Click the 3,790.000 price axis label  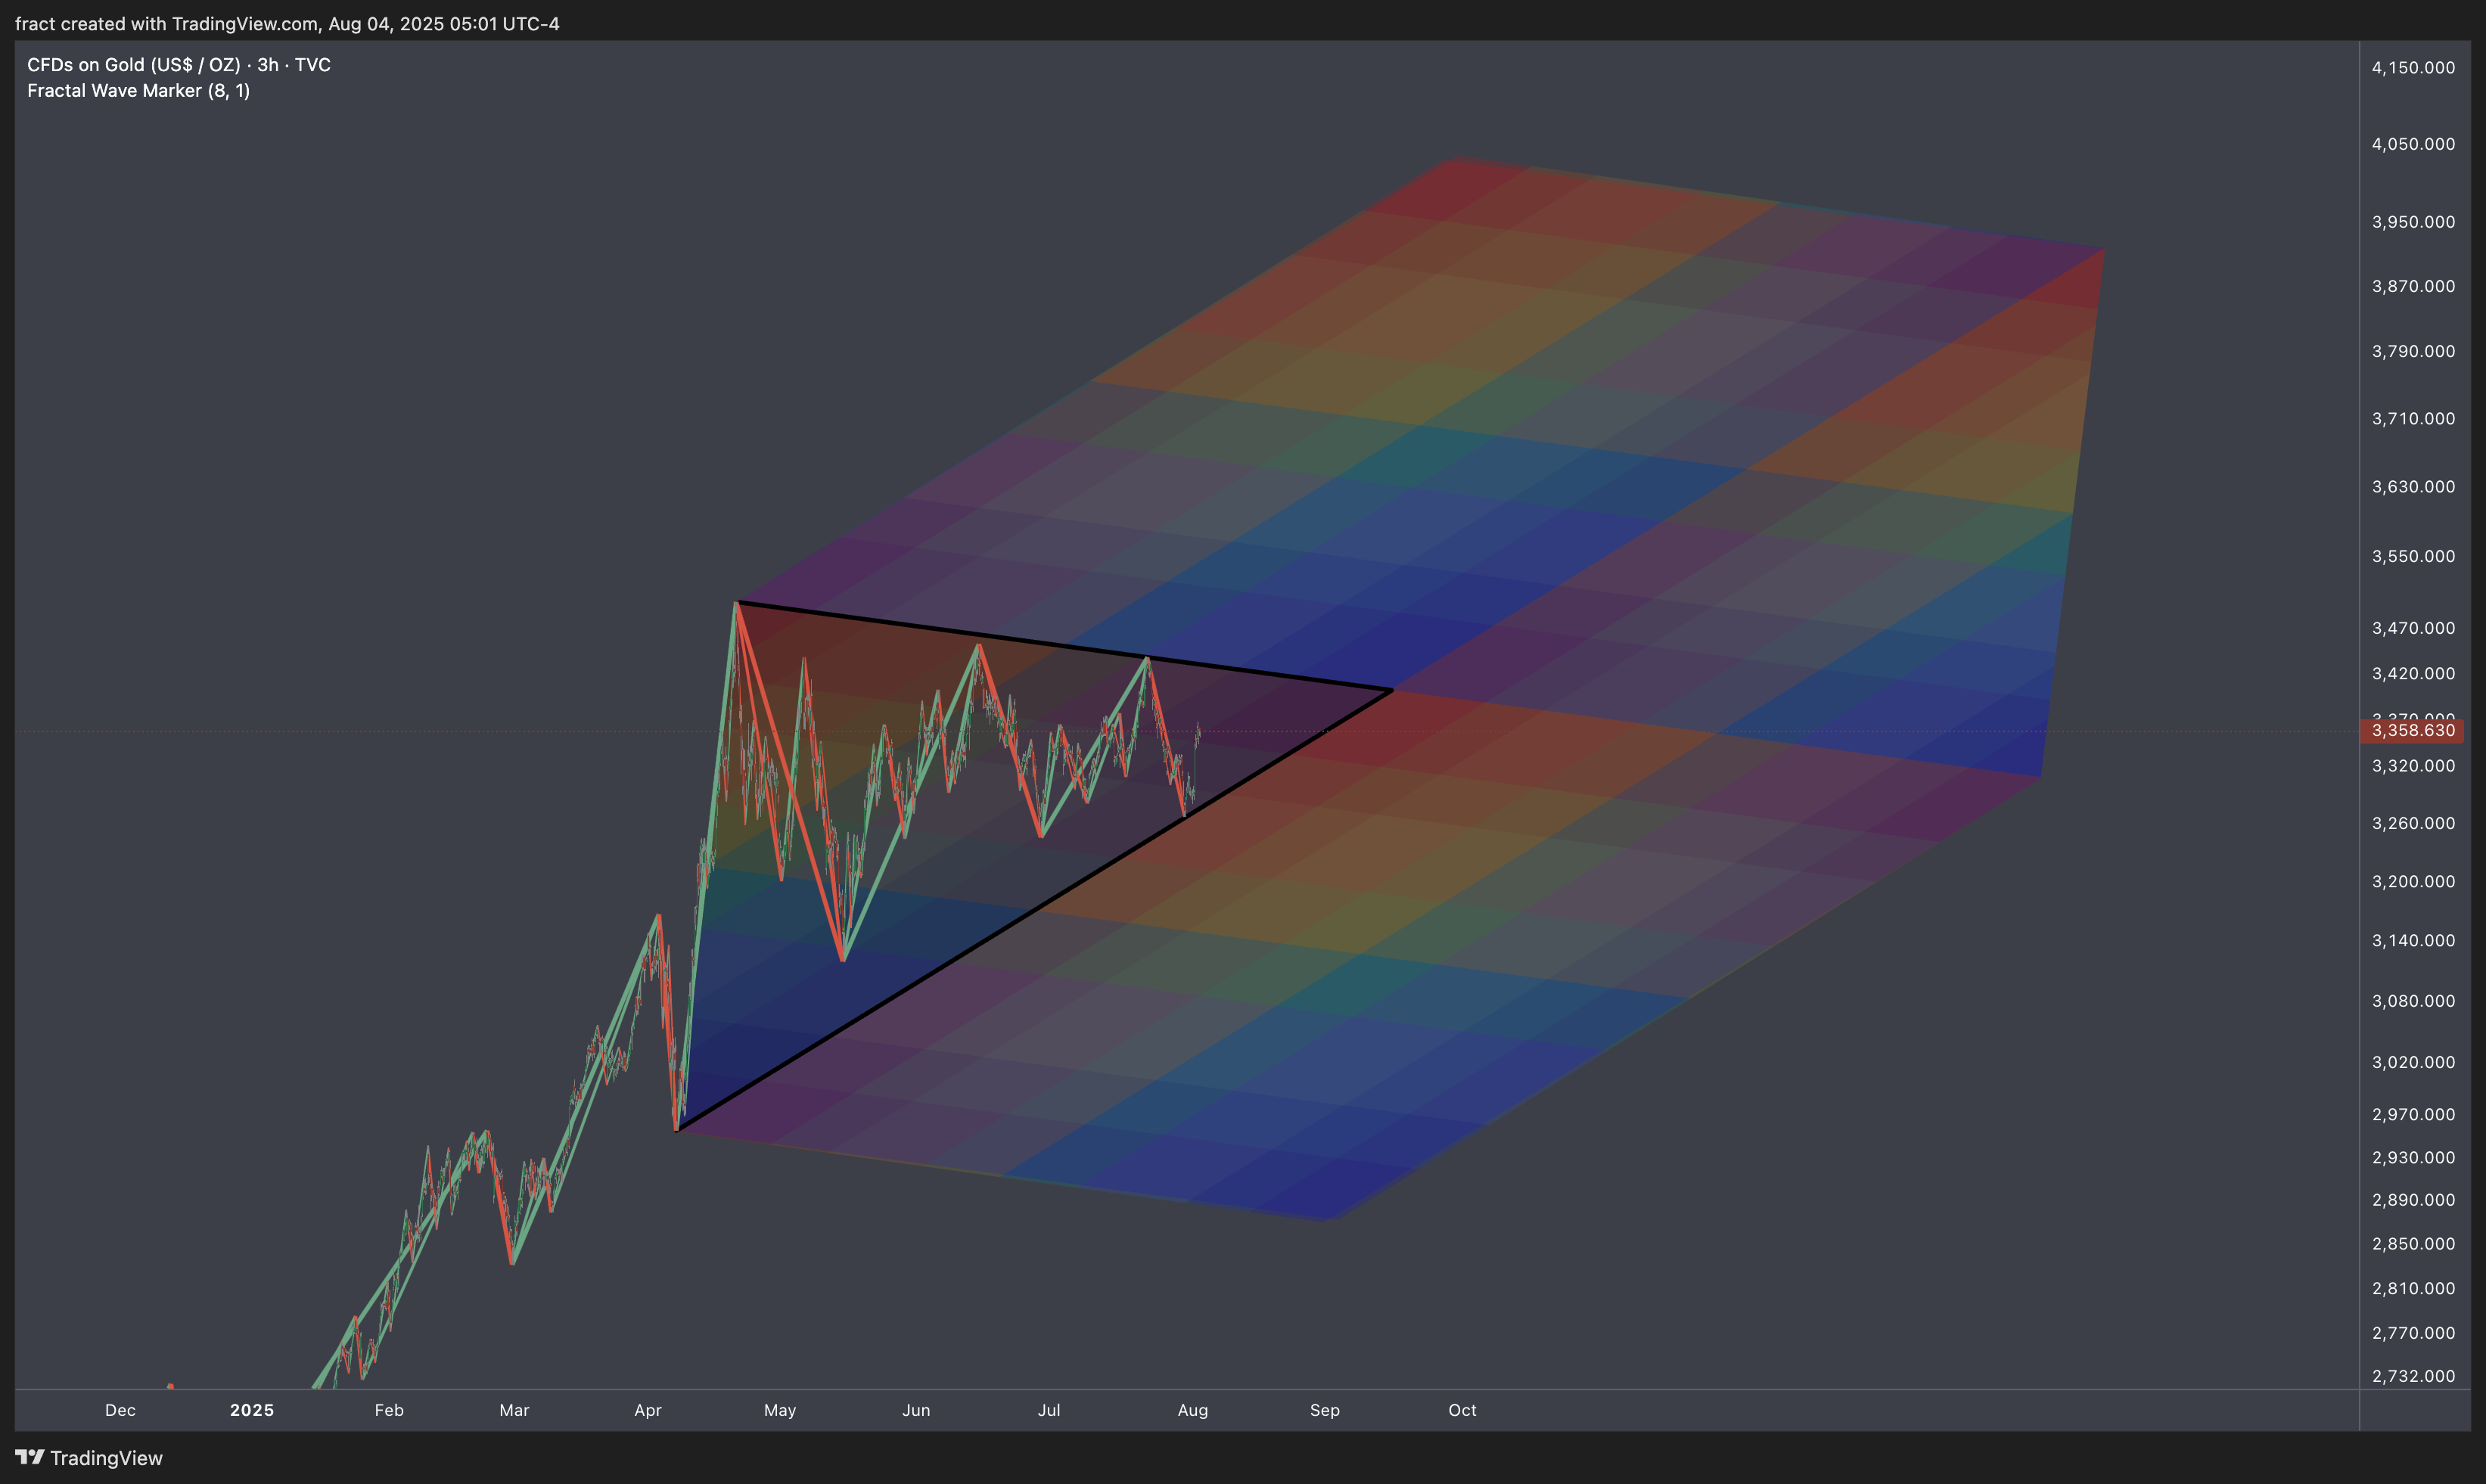[x=2413, y=351]
